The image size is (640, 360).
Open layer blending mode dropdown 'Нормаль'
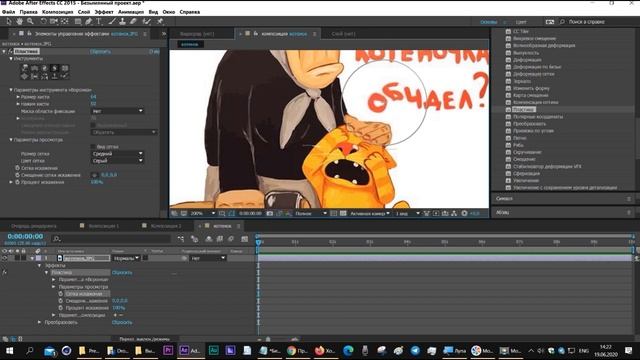pos(126,258)
